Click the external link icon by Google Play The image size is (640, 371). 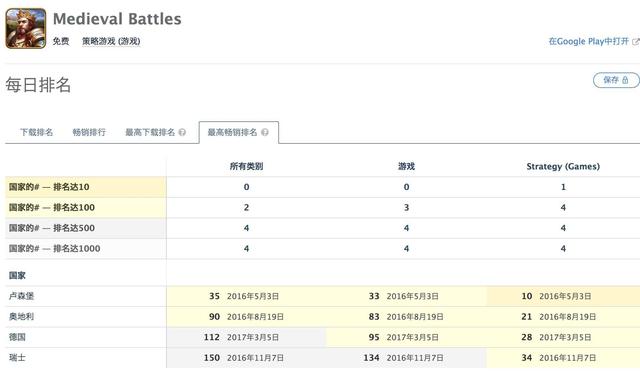click(636, 42)
